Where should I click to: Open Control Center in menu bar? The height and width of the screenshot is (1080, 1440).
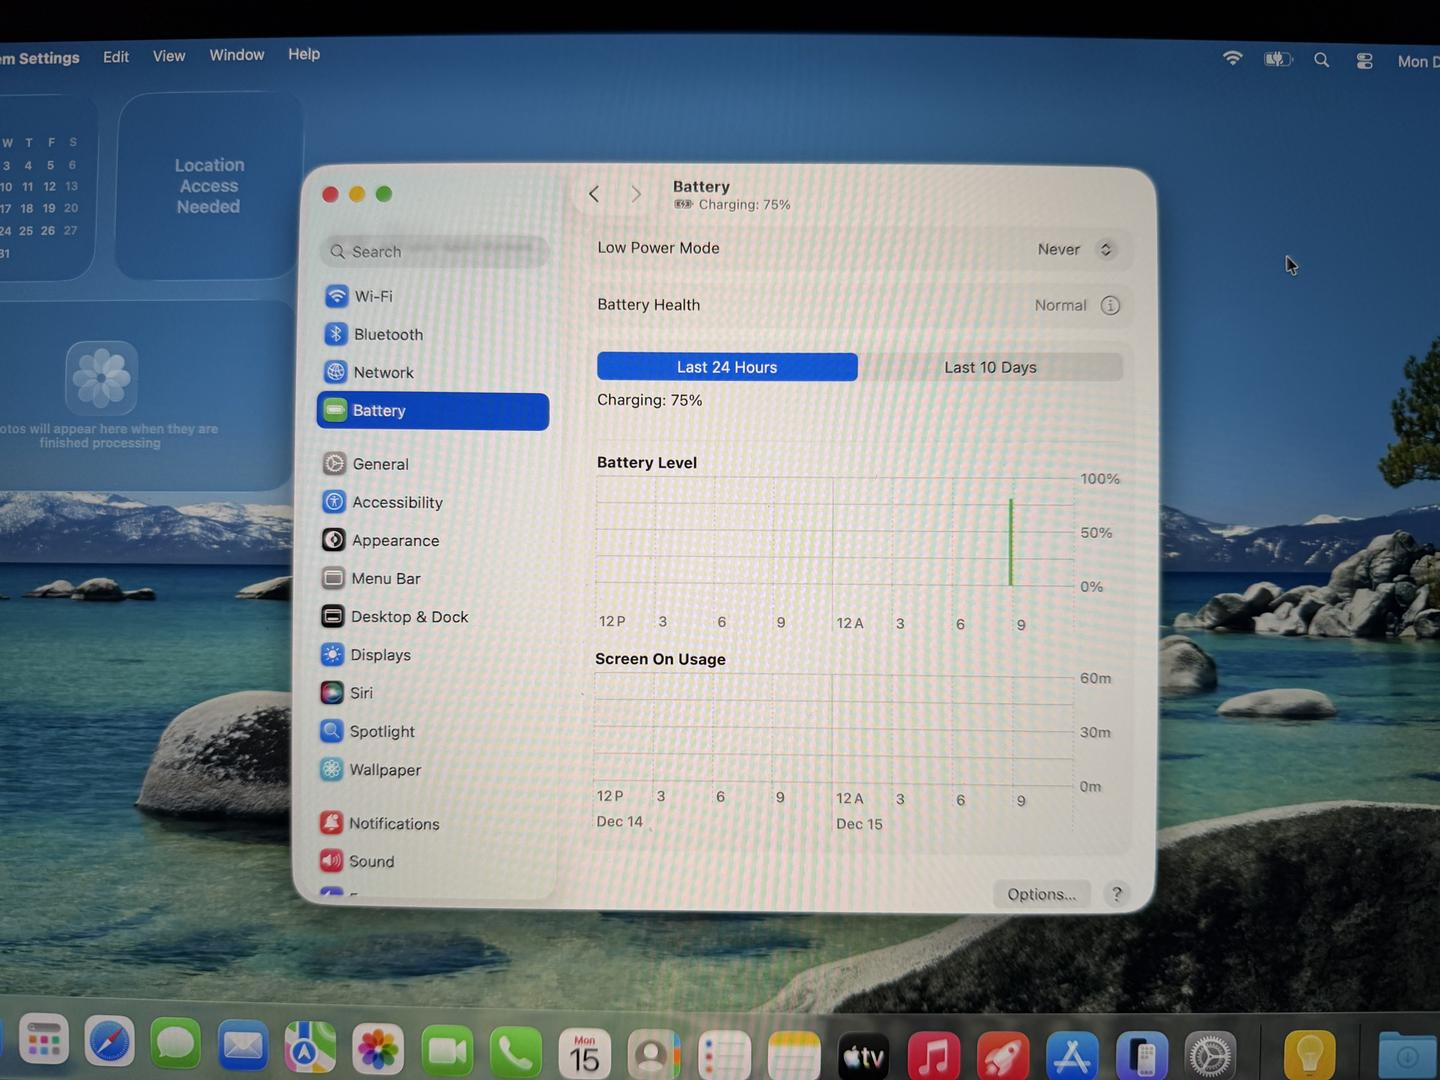1364,61
